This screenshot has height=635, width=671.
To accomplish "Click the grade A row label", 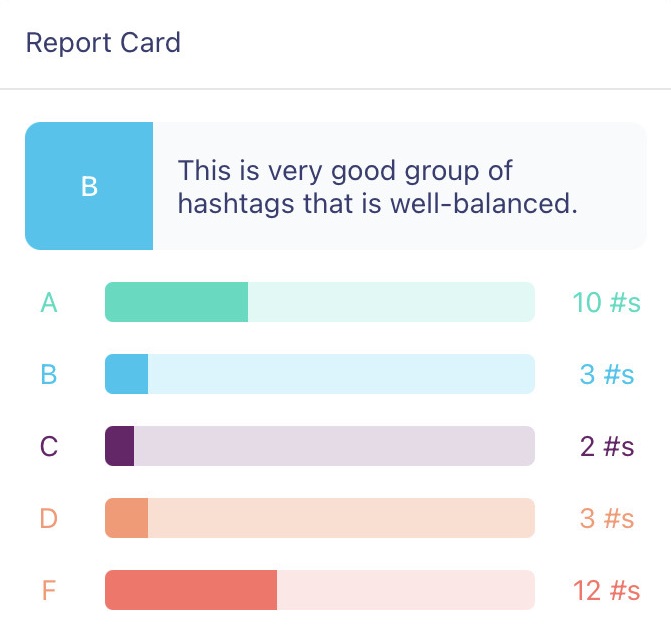I will click(49, 302).
